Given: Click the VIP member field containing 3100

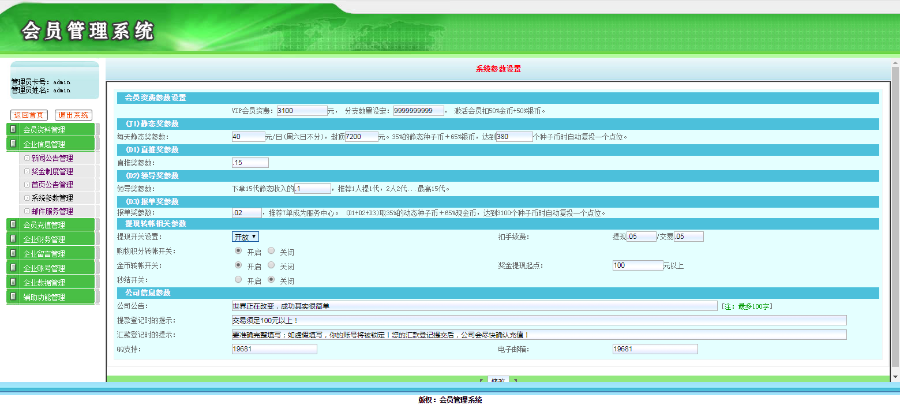Looking at the screenshot, I should point(302,111).
